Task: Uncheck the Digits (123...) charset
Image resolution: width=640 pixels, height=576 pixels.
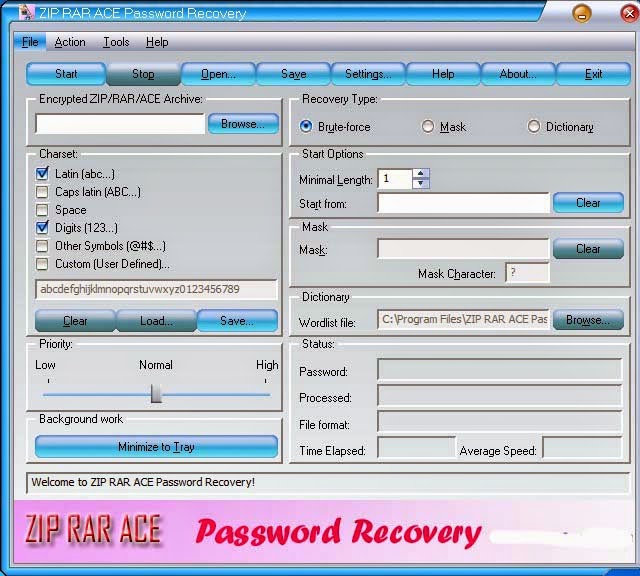Action: click(42, 228)
